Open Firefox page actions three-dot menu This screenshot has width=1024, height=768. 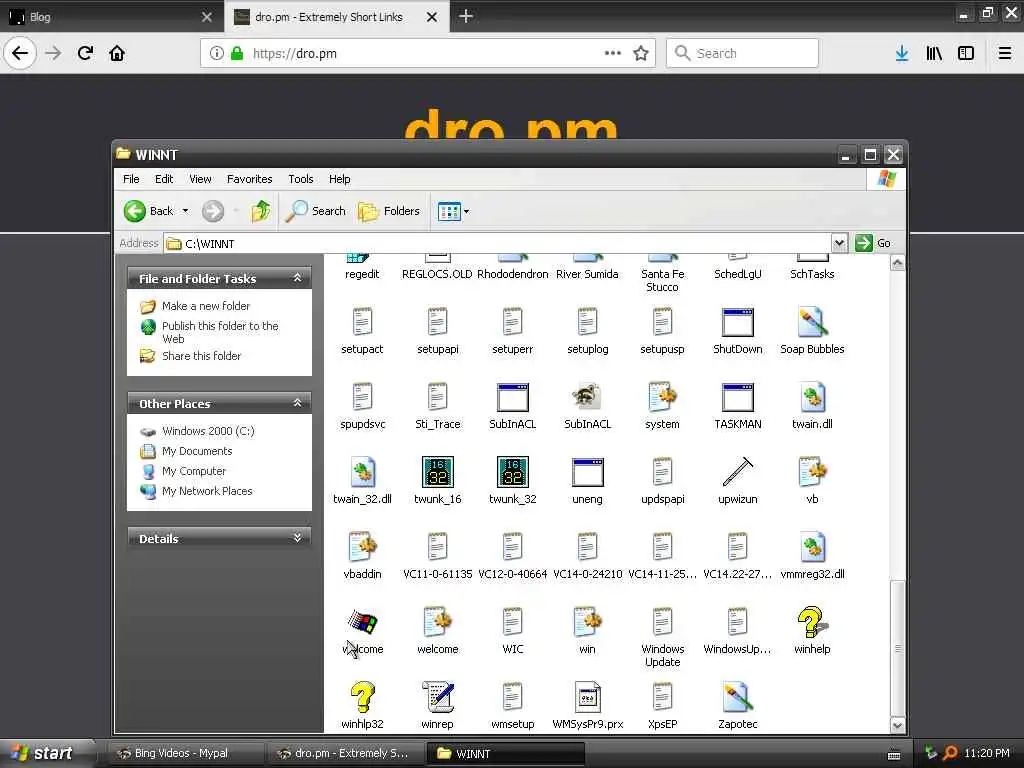[x=613, y=53]
